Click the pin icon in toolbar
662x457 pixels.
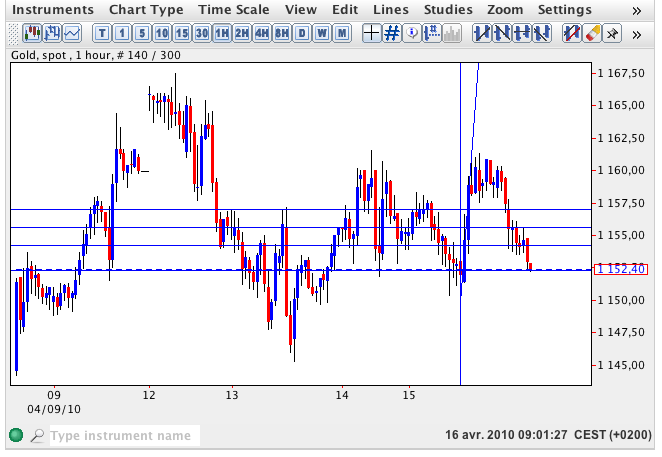(613, 33)
